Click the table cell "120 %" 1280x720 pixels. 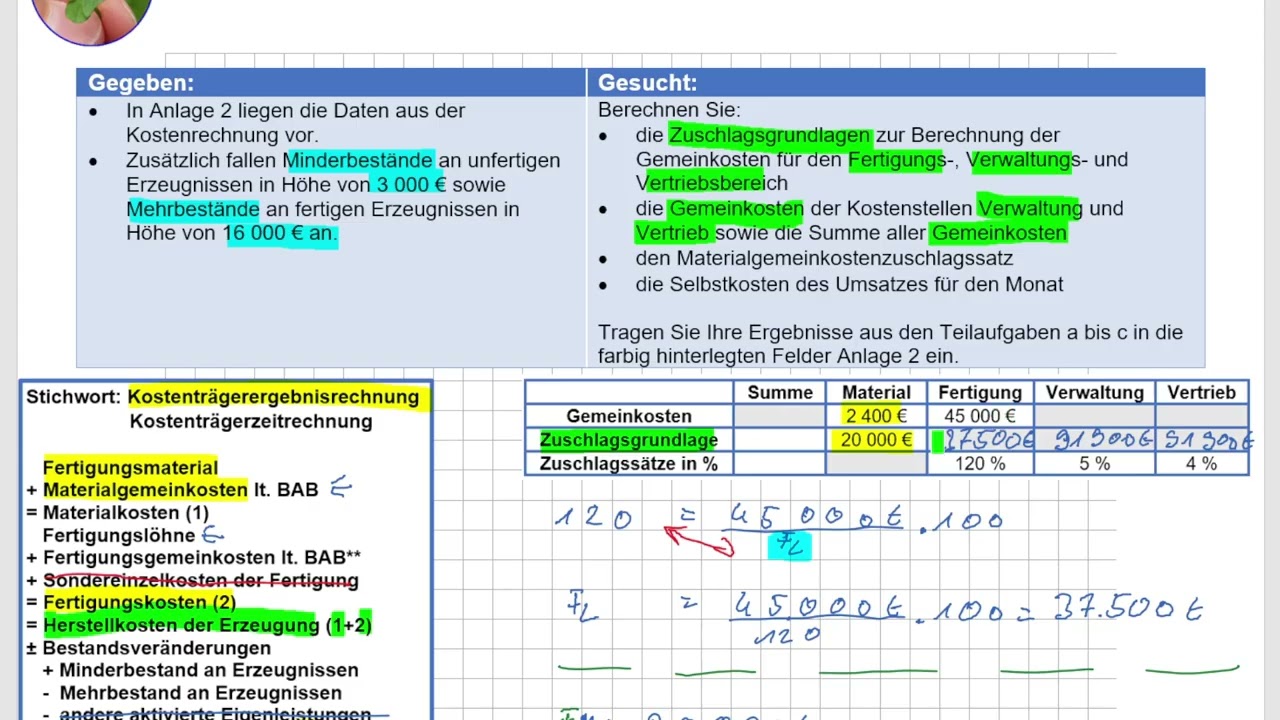(x=980, y=464)
